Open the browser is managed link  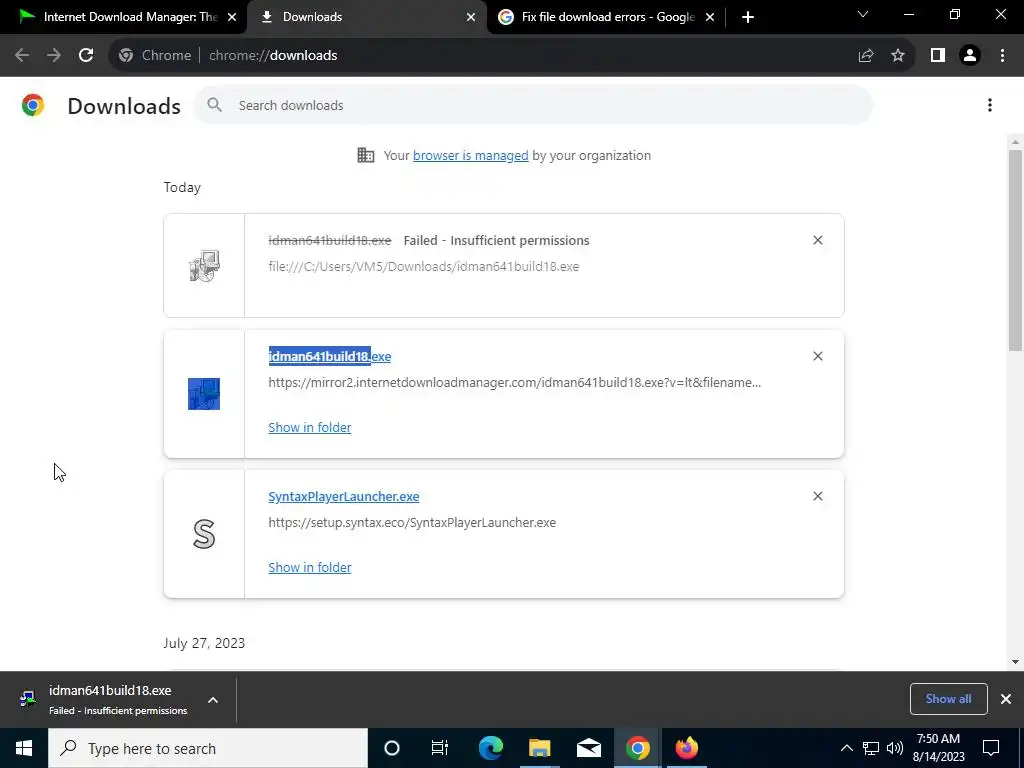(470, 155)
